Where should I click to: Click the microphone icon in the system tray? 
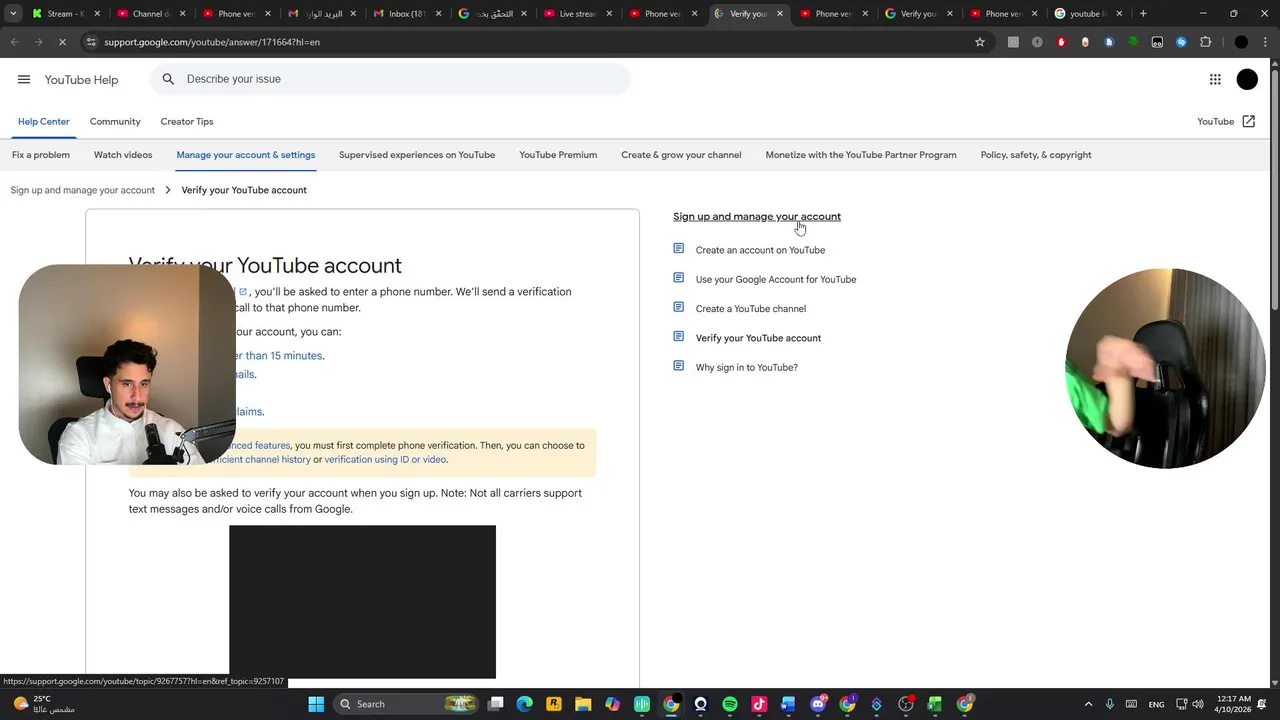click(x=1110, y=704)
